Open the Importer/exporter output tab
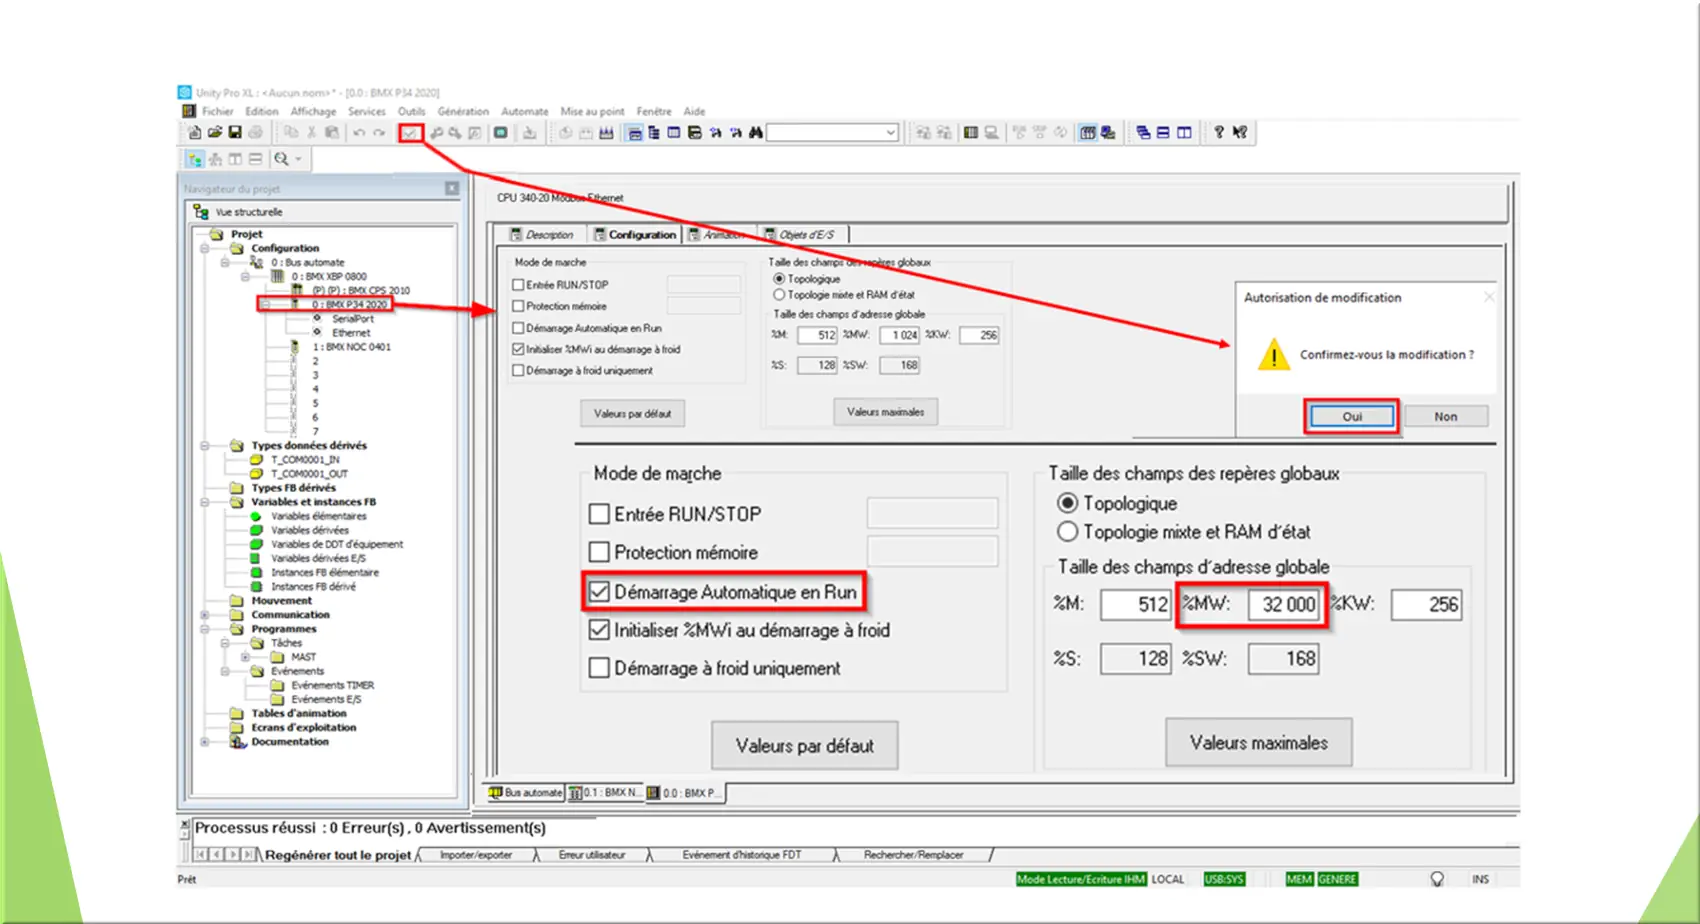The width and height of the screenshot is (1700, 924). [x=476, y=855]
